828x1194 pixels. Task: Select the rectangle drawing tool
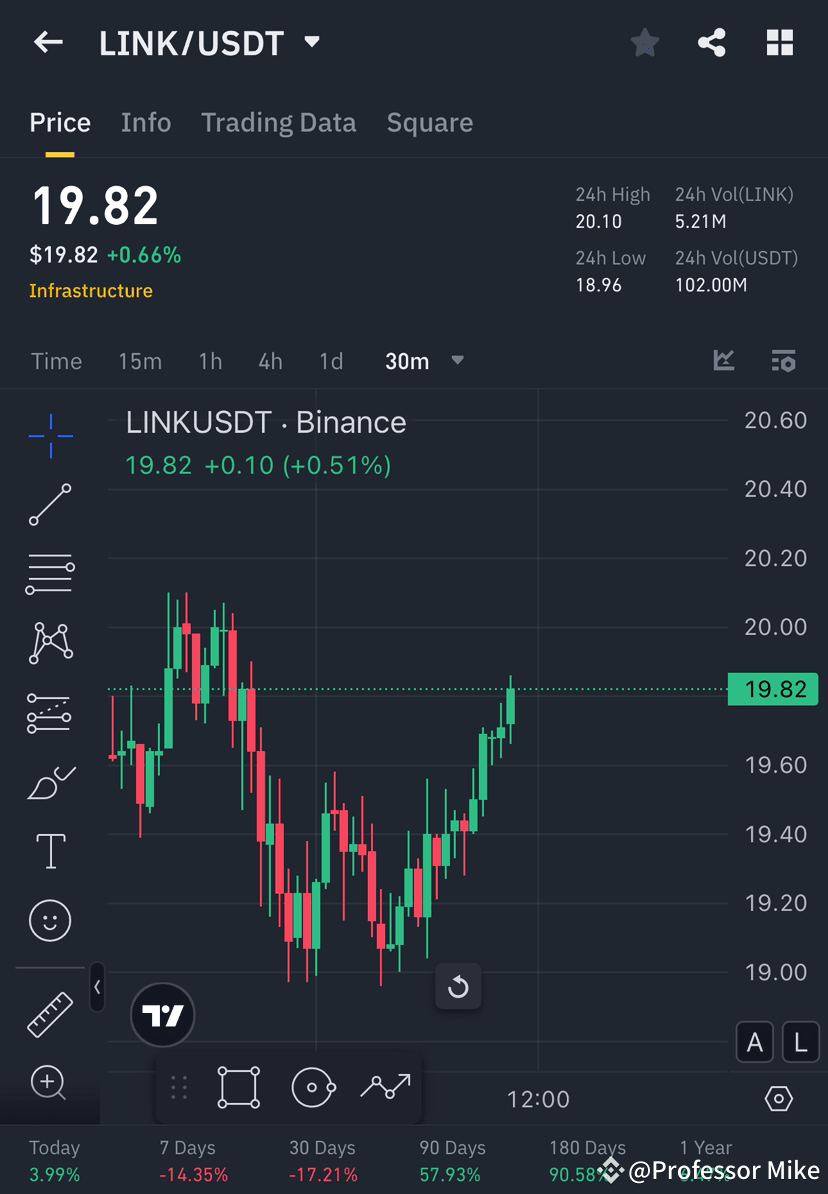tap(238, 1088)
